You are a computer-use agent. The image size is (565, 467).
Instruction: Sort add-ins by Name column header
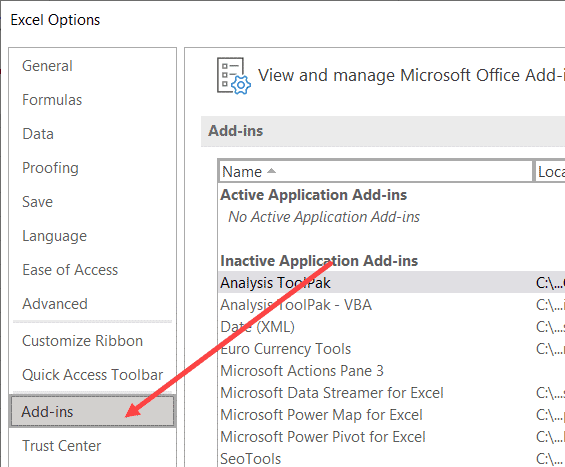pyautogui.click(x=375, y=172)
